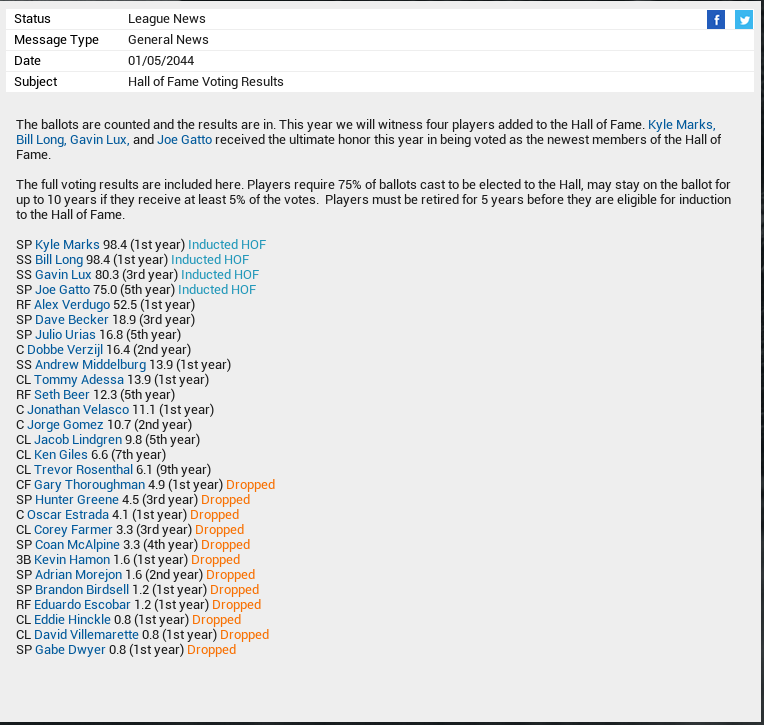Open Alex Verdugo's player page
764x725 pixels.
pos(72,305)
